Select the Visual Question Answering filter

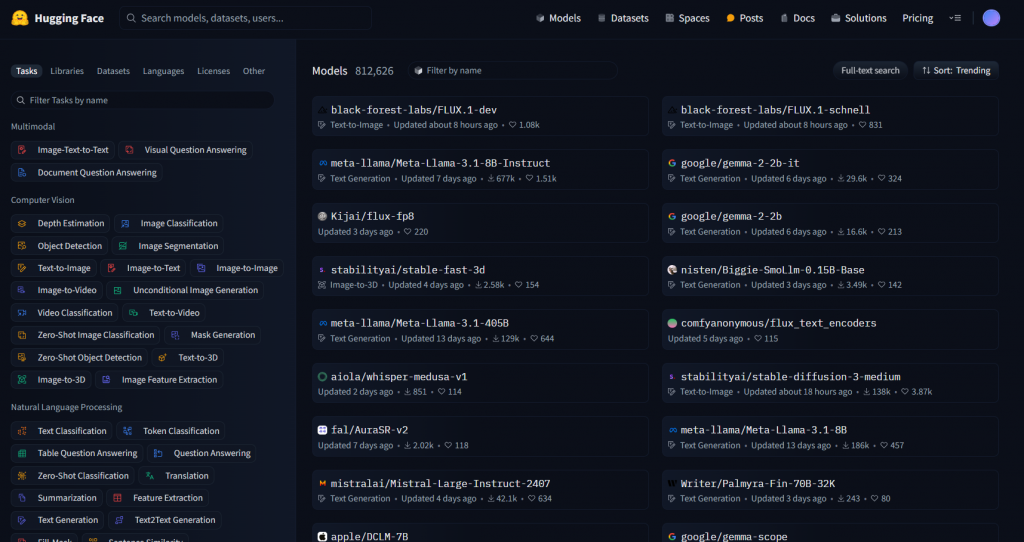click(185, 150)
